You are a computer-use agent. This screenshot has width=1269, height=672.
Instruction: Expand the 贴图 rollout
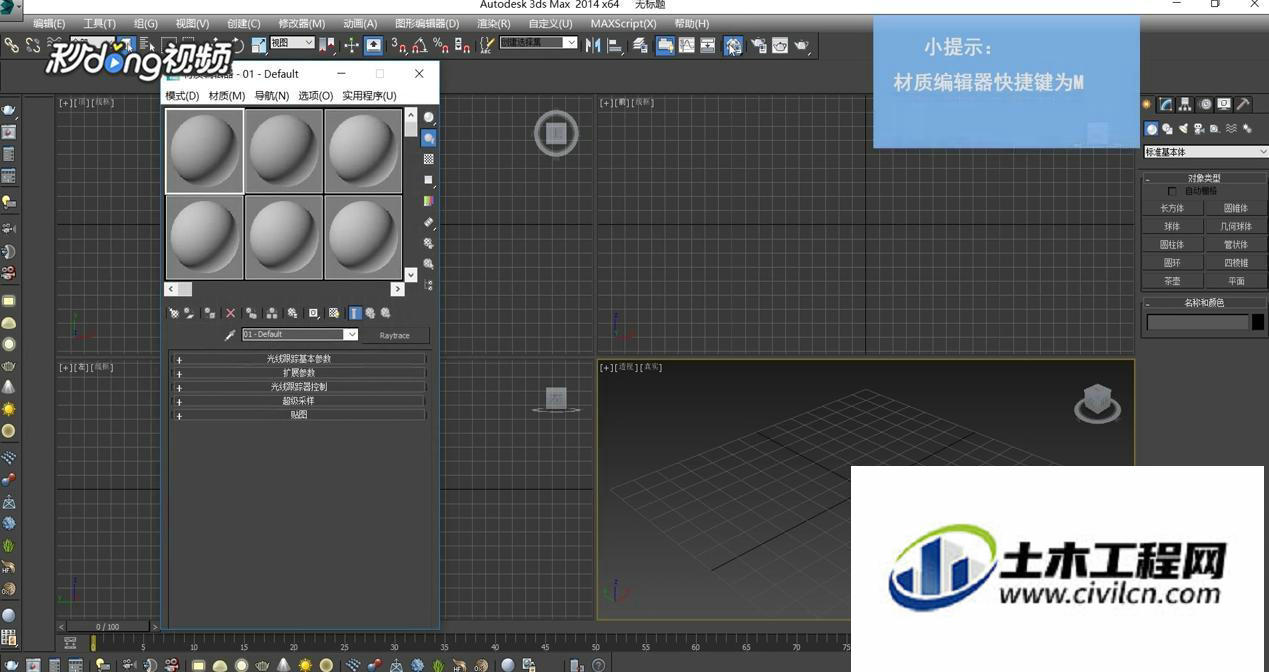point(298,415)
